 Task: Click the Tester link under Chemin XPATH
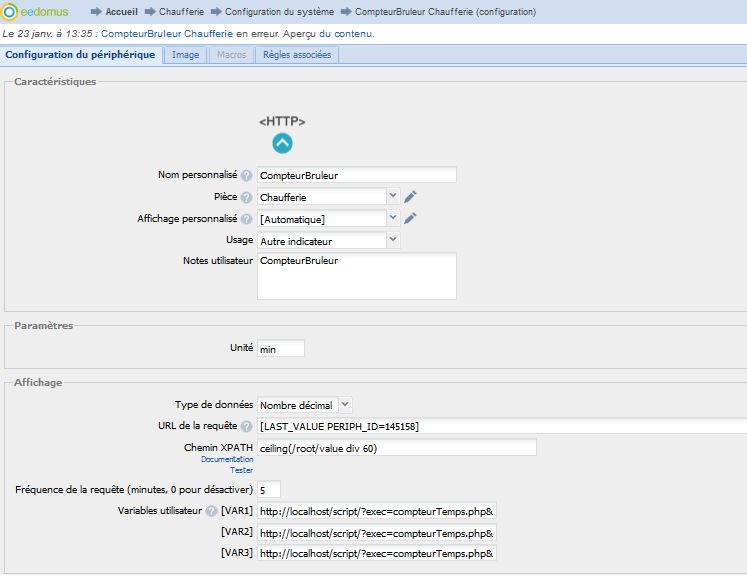(x=241, y=470)
